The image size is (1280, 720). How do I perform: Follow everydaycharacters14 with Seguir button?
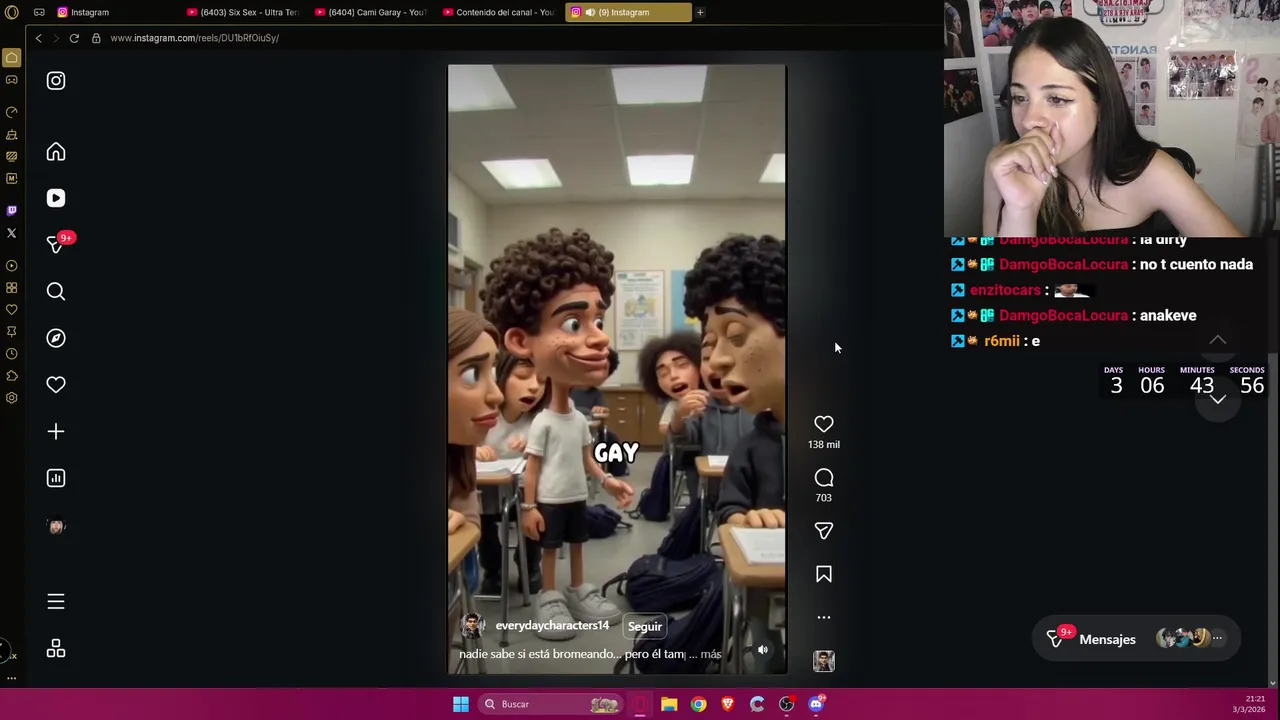(x=645, y=626)
